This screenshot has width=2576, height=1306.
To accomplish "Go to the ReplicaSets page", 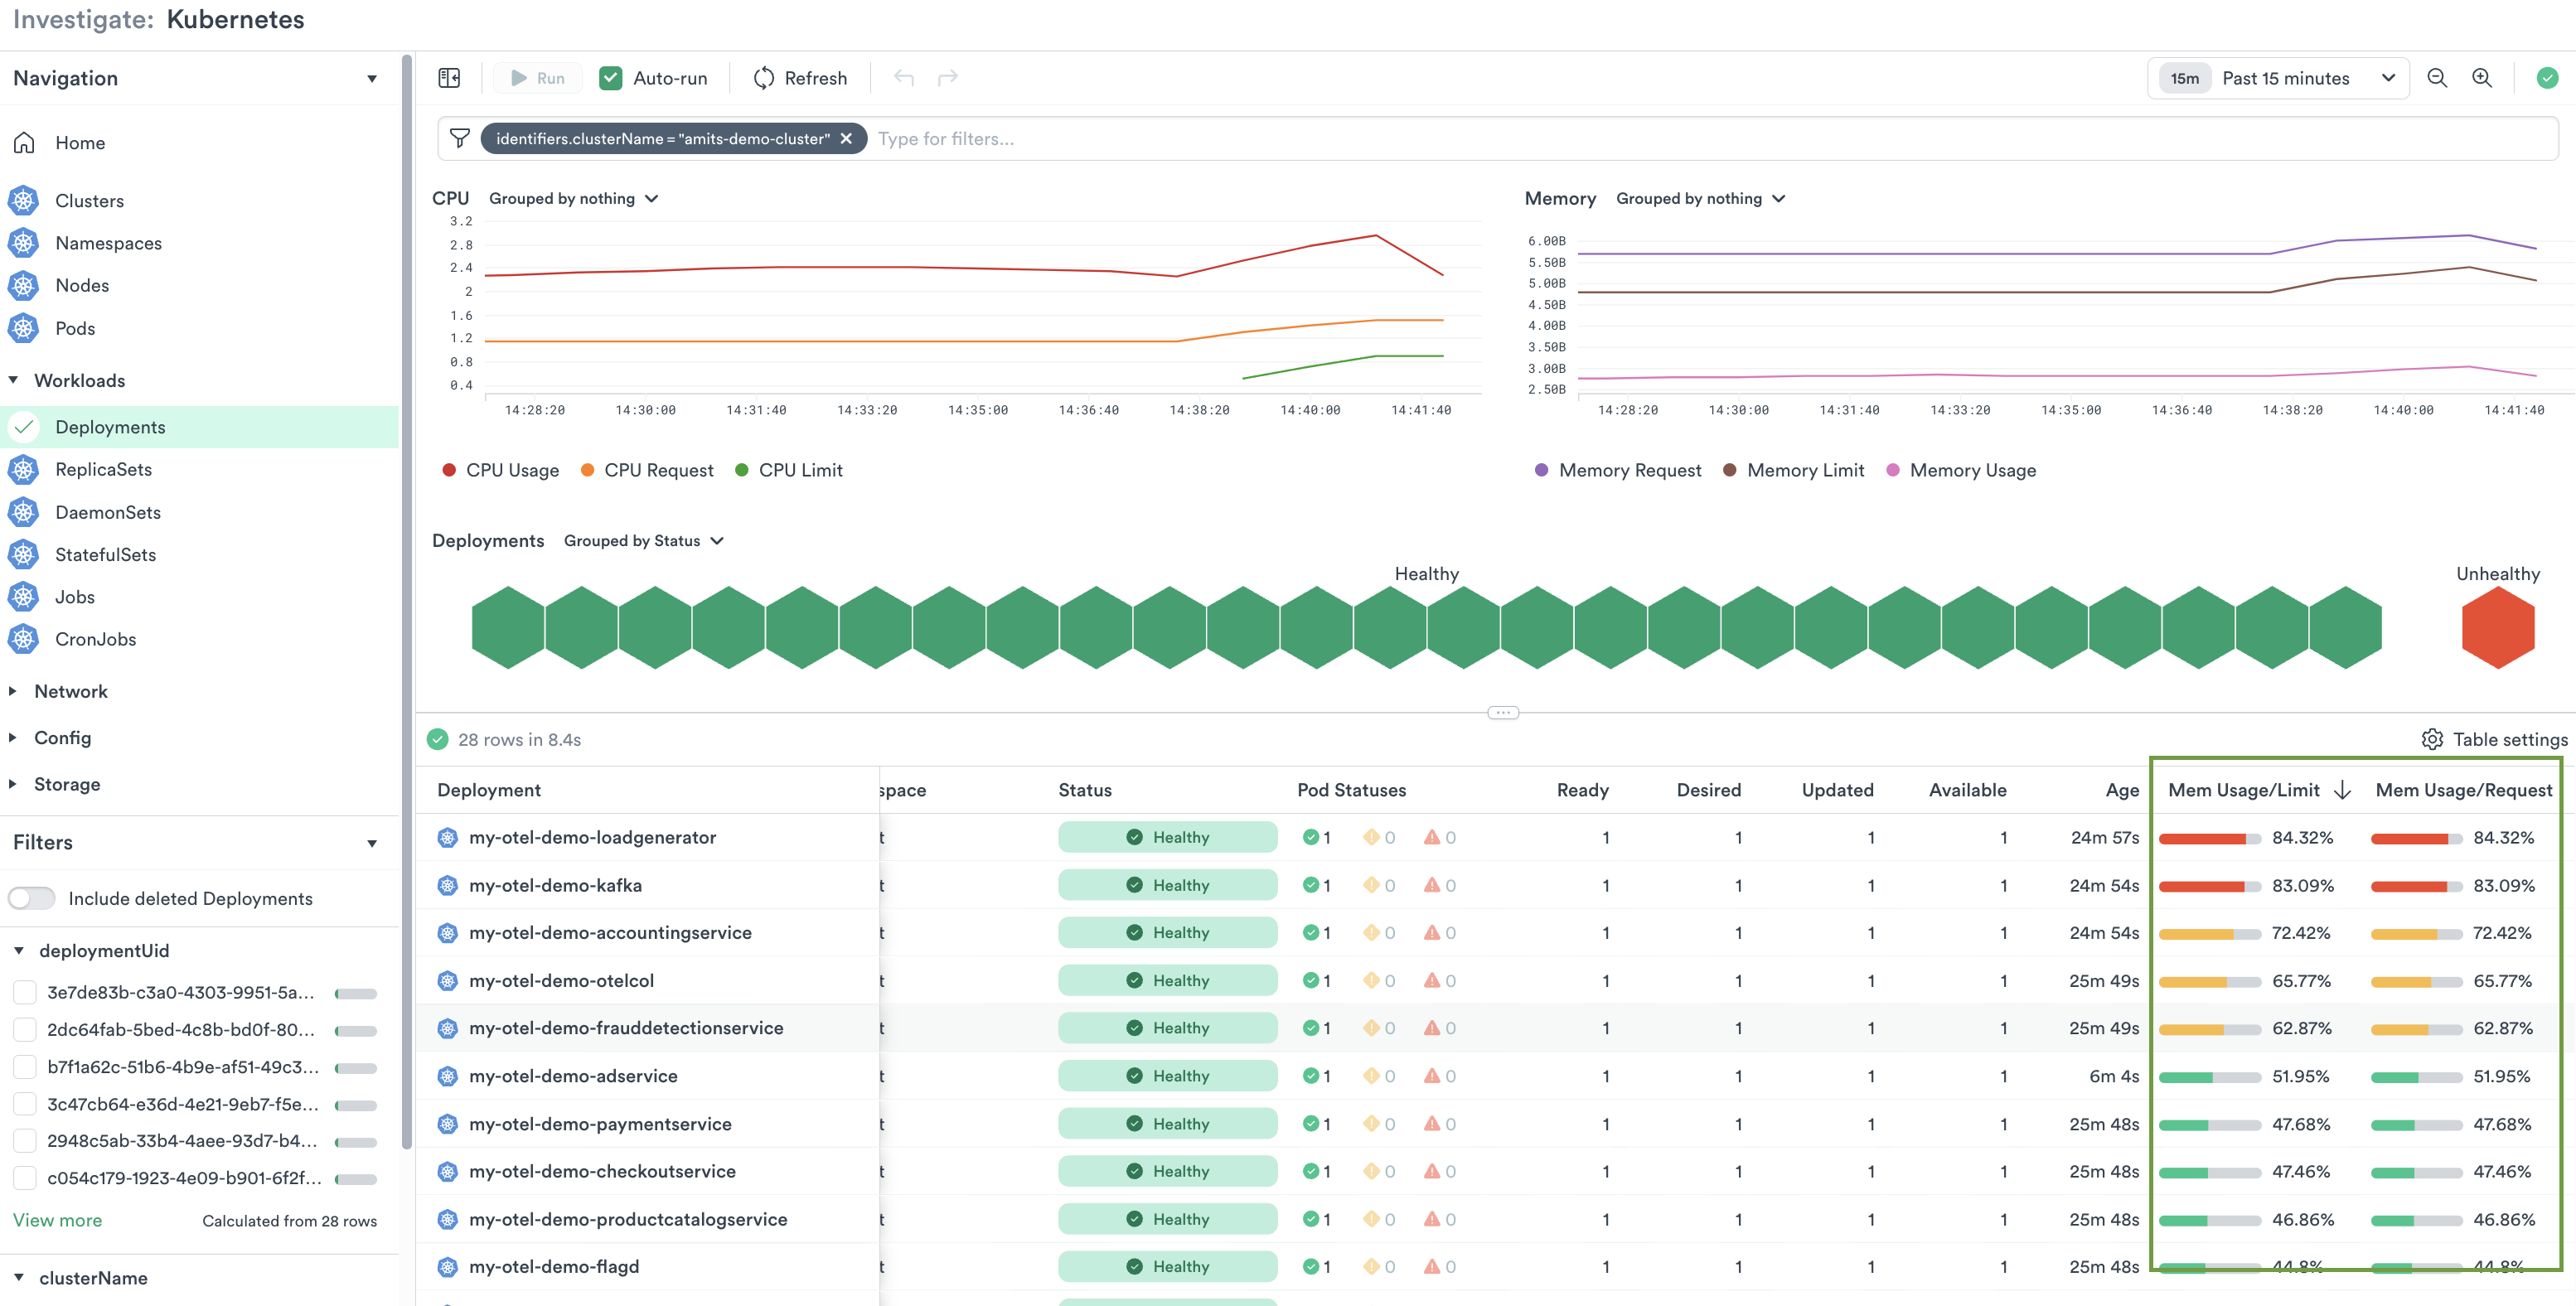I will tap(103, 469).
